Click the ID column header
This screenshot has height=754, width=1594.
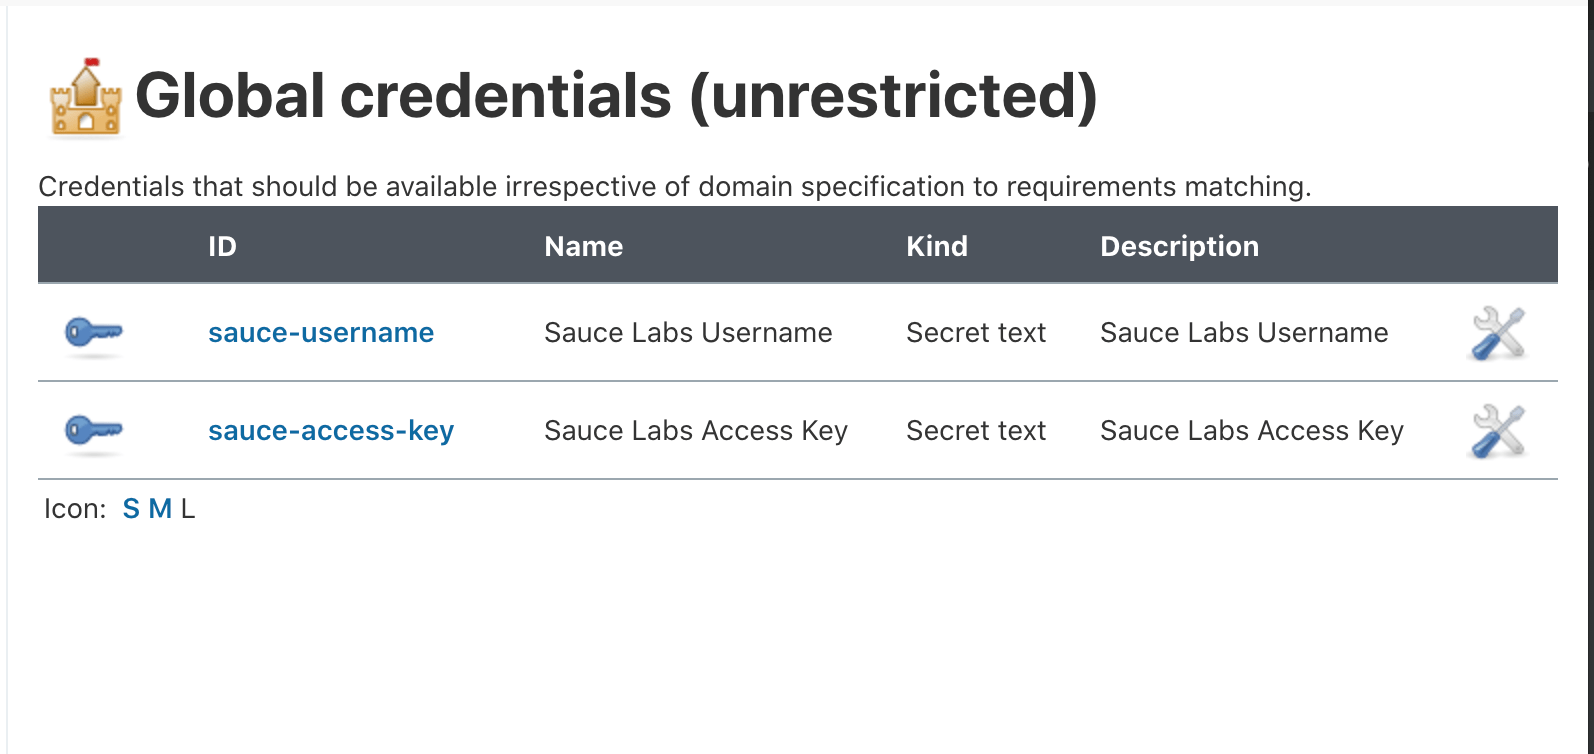tap(223, 246)
